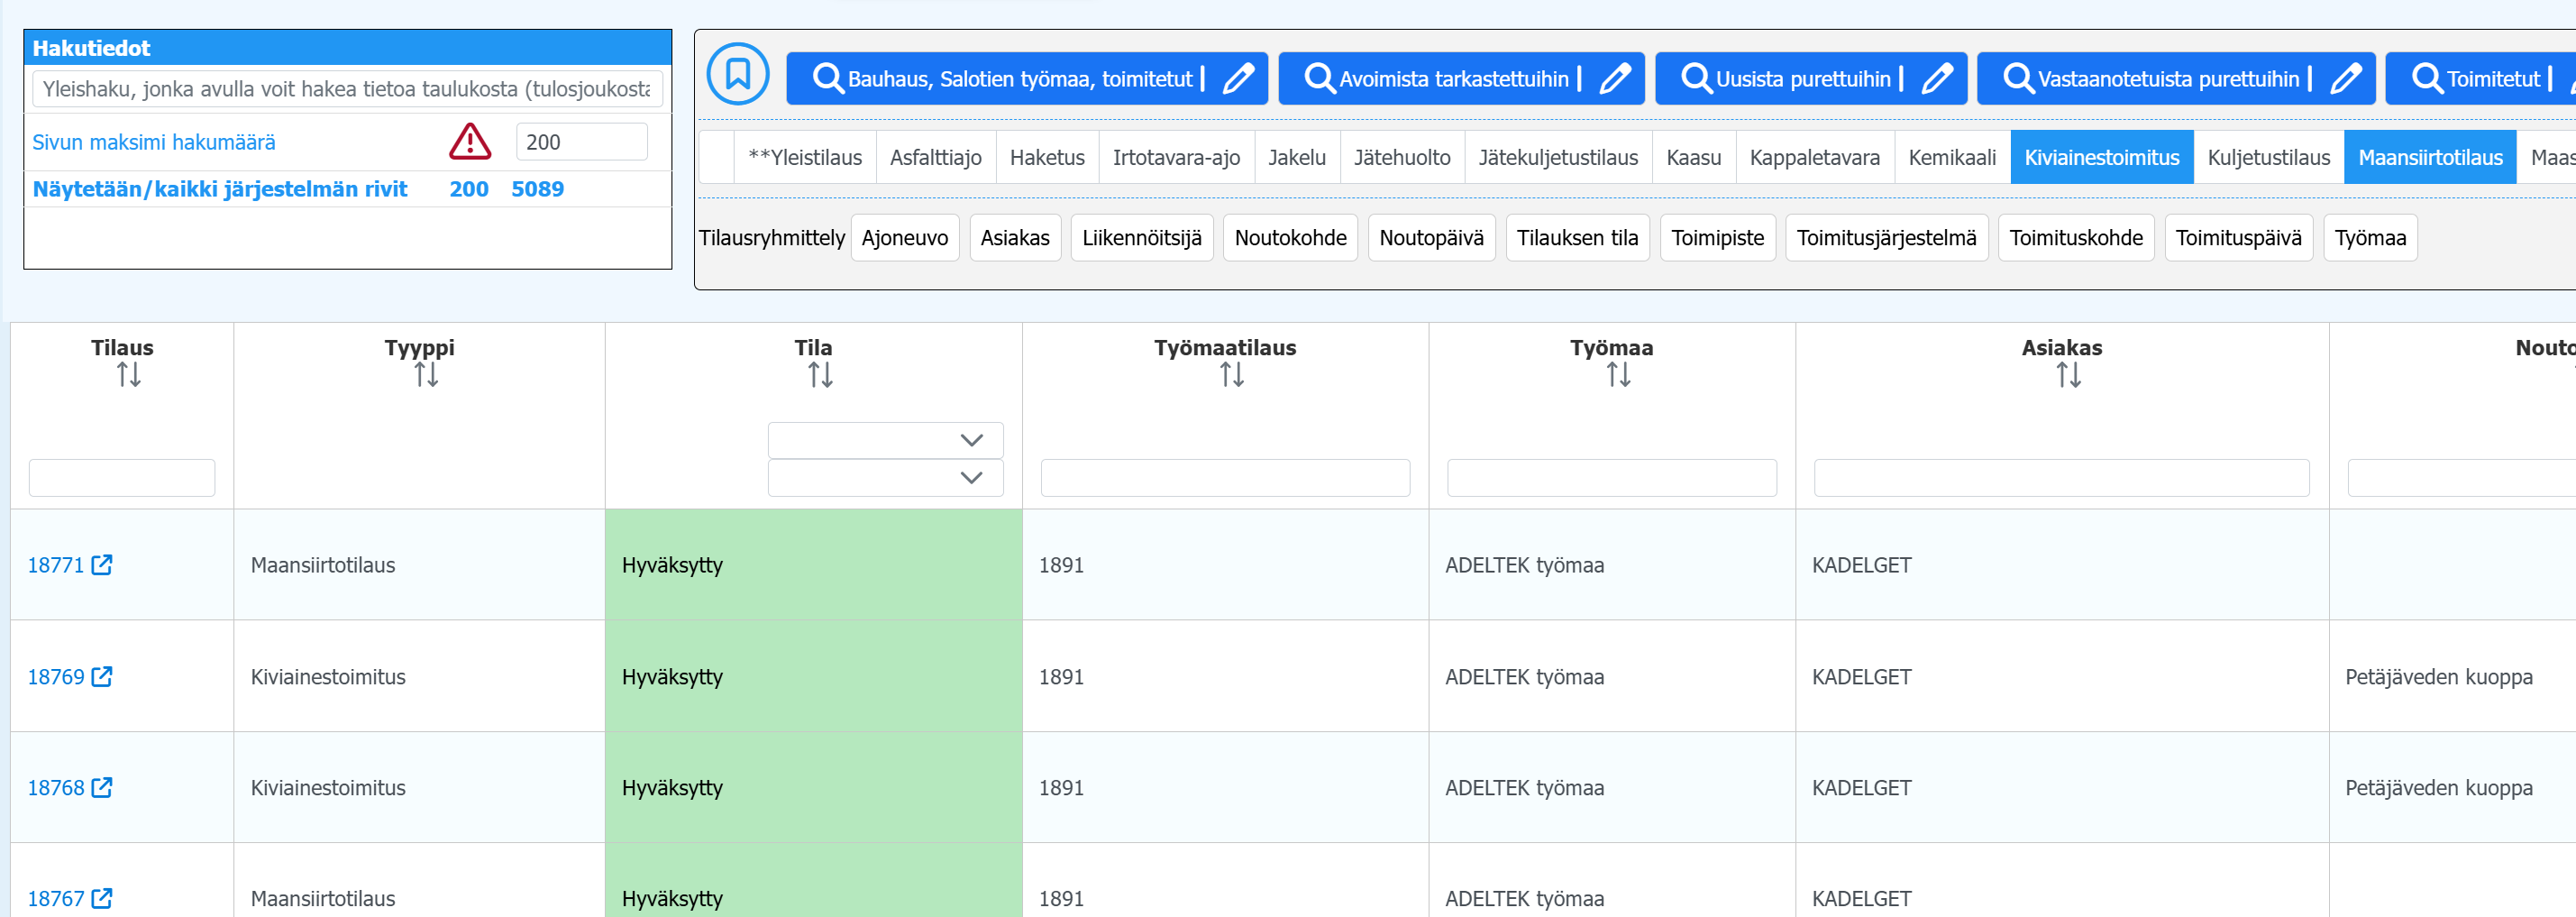Click Petäjäveden kuoppa in order 18768 row
This screenshot has width=2576, height=917.
pyautogui.click(x=2438, y=788)
